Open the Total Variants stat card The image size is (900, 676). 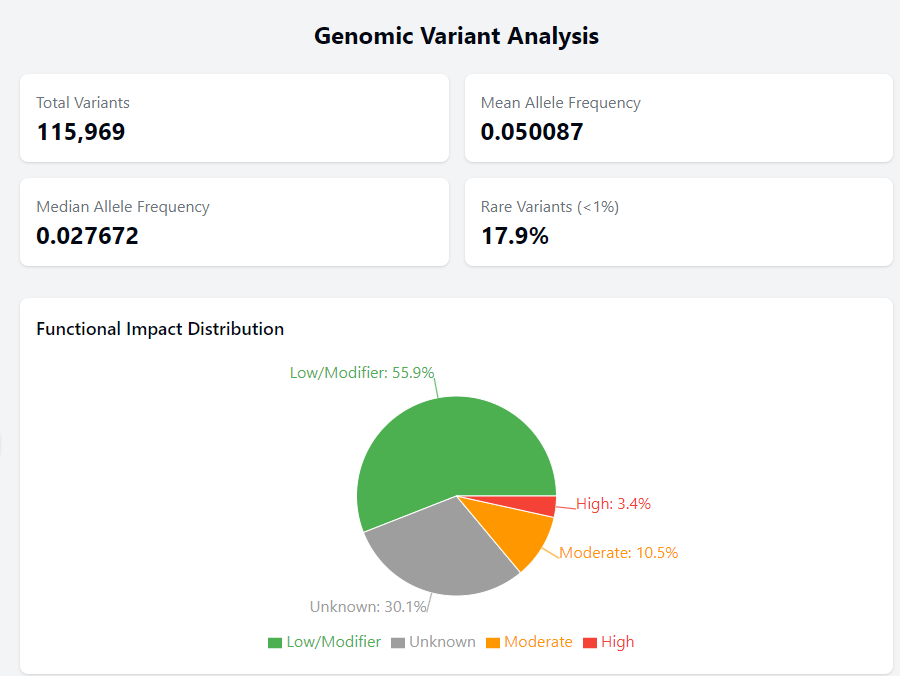tap(234, 118)
